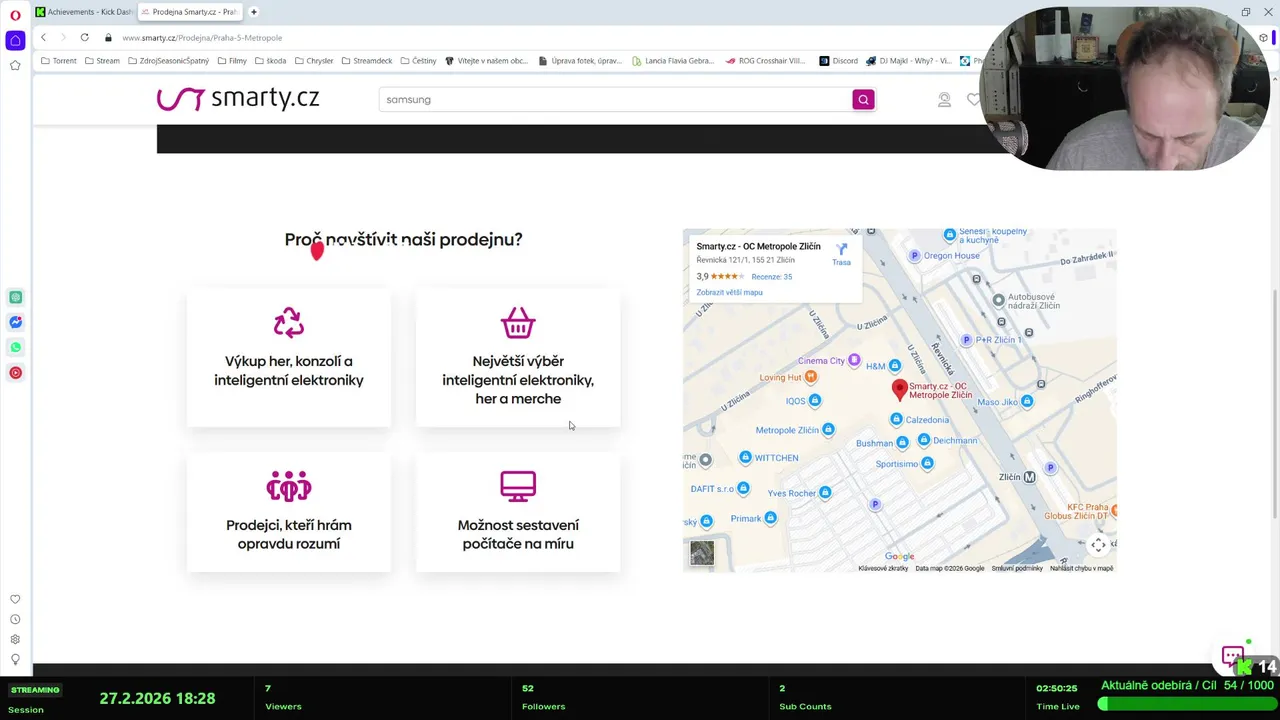1280x720 pixels.
Task: Open a new browser tab
Action: 254,12
